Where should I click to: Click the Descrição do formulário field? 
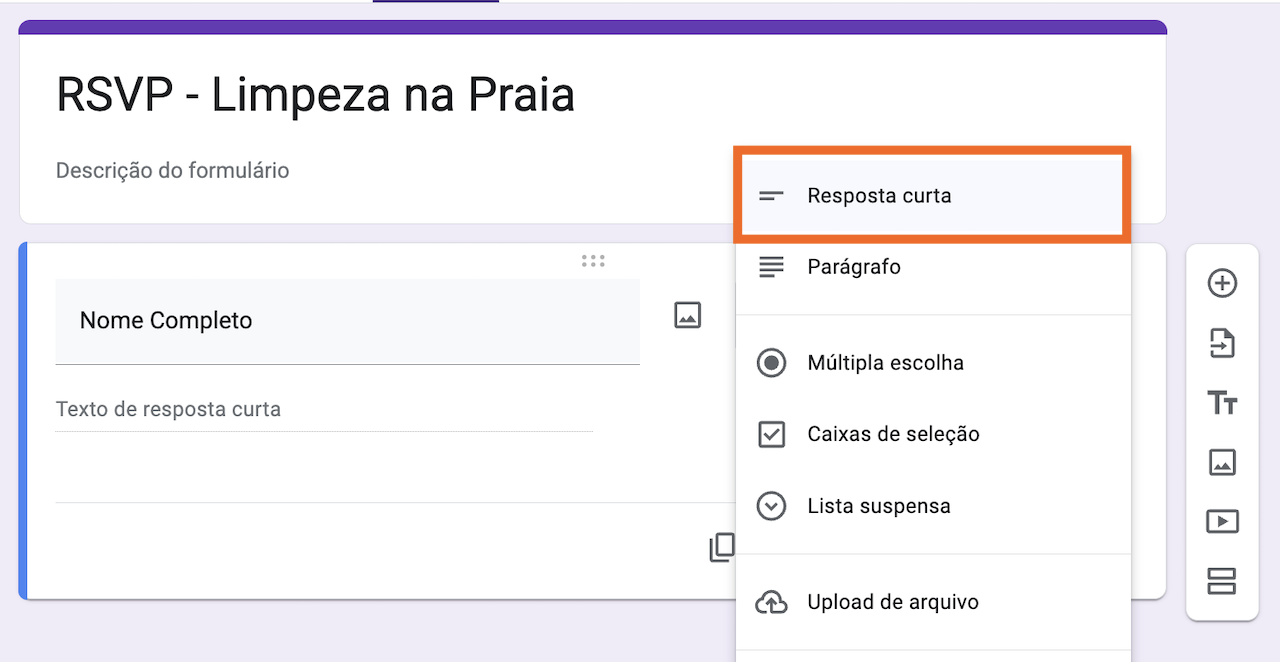pos(172,171)
